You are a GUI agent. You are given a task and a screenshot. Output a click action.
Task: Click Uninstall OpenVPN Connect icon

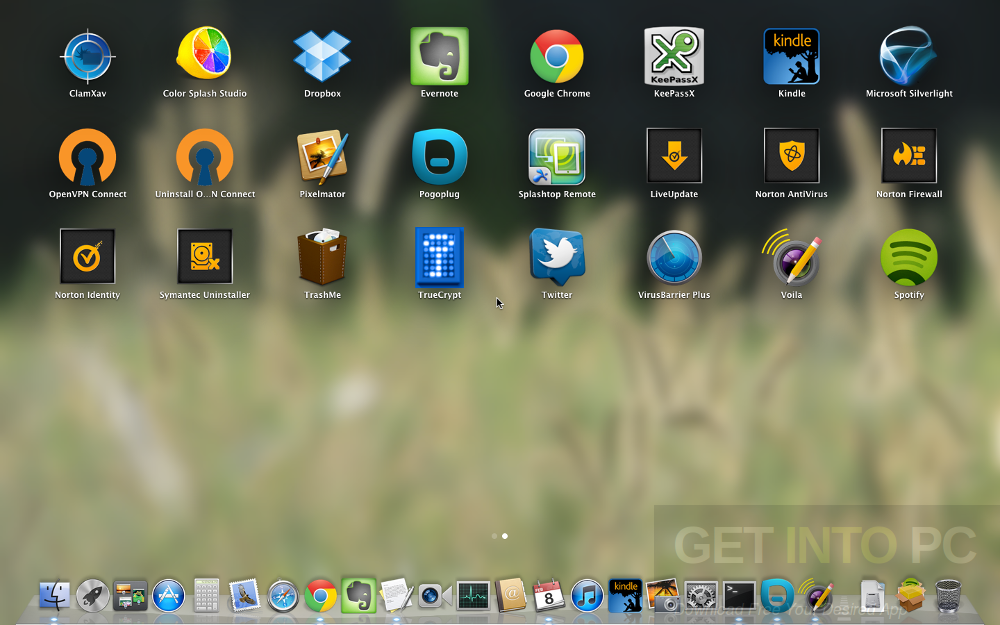click(x=205, y=157)
